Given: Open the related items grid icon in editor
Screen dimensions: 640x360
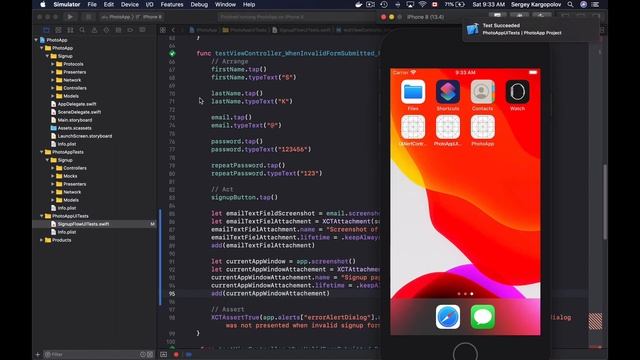Looking at the screenshot, I should pyautogui.click(x=163, y=30).
